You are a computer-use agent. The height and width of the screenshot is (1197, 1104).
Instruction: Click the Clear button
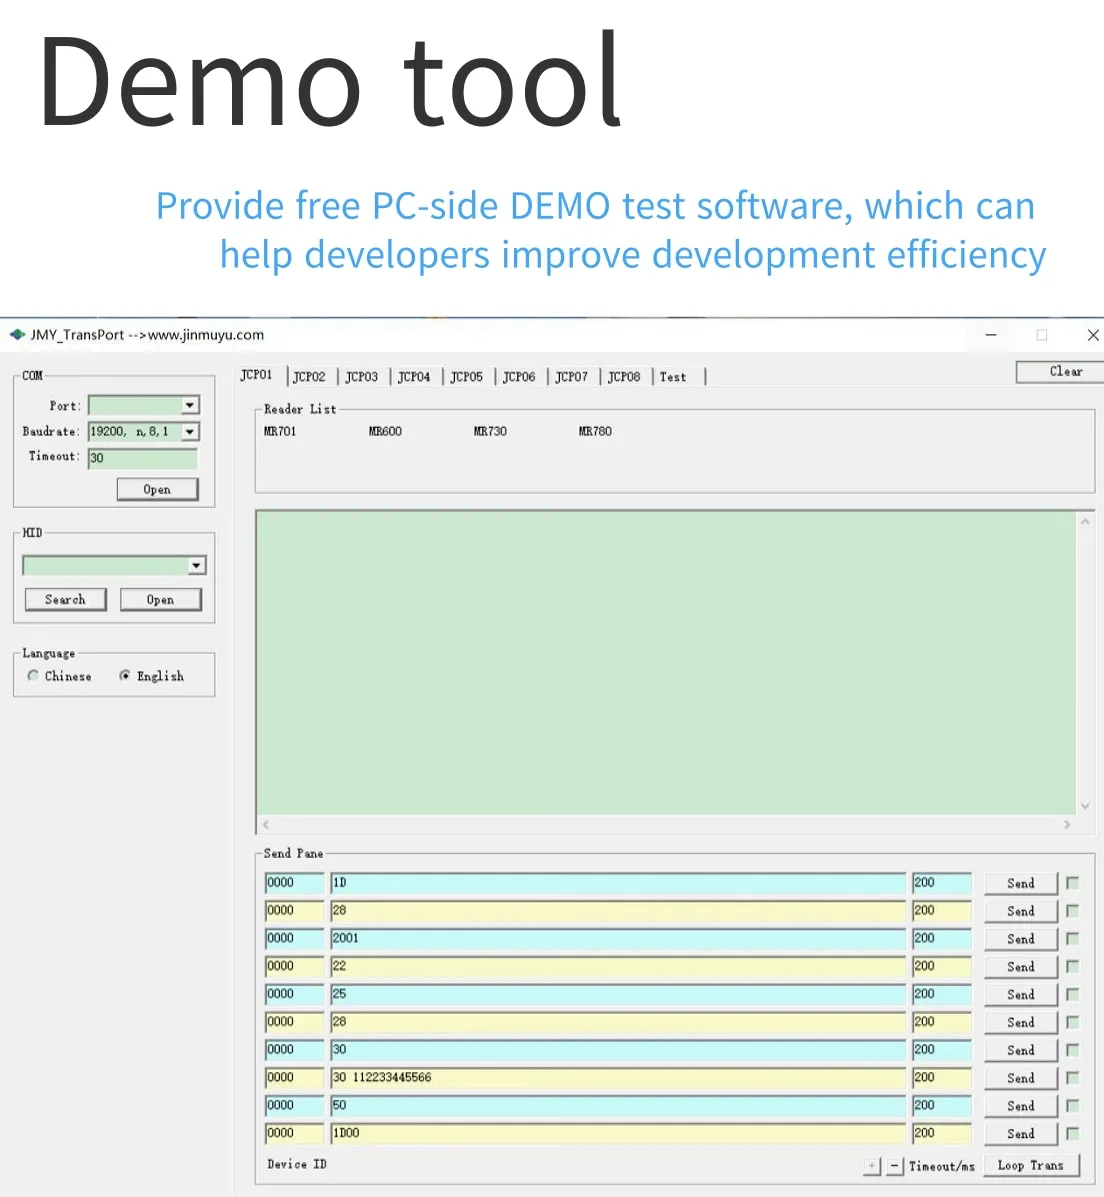point(1061,372)
